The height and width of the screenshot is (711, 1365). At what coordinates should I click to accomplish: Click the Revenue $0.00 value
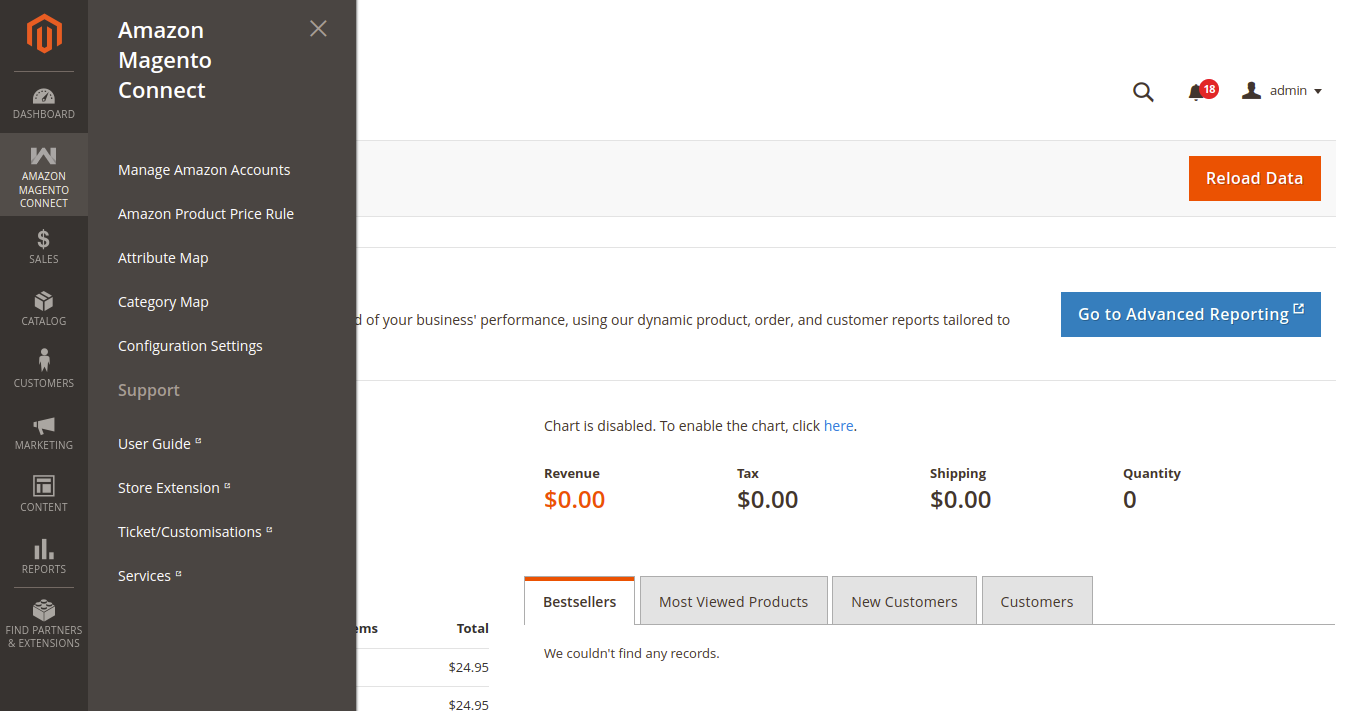(574, 500)
